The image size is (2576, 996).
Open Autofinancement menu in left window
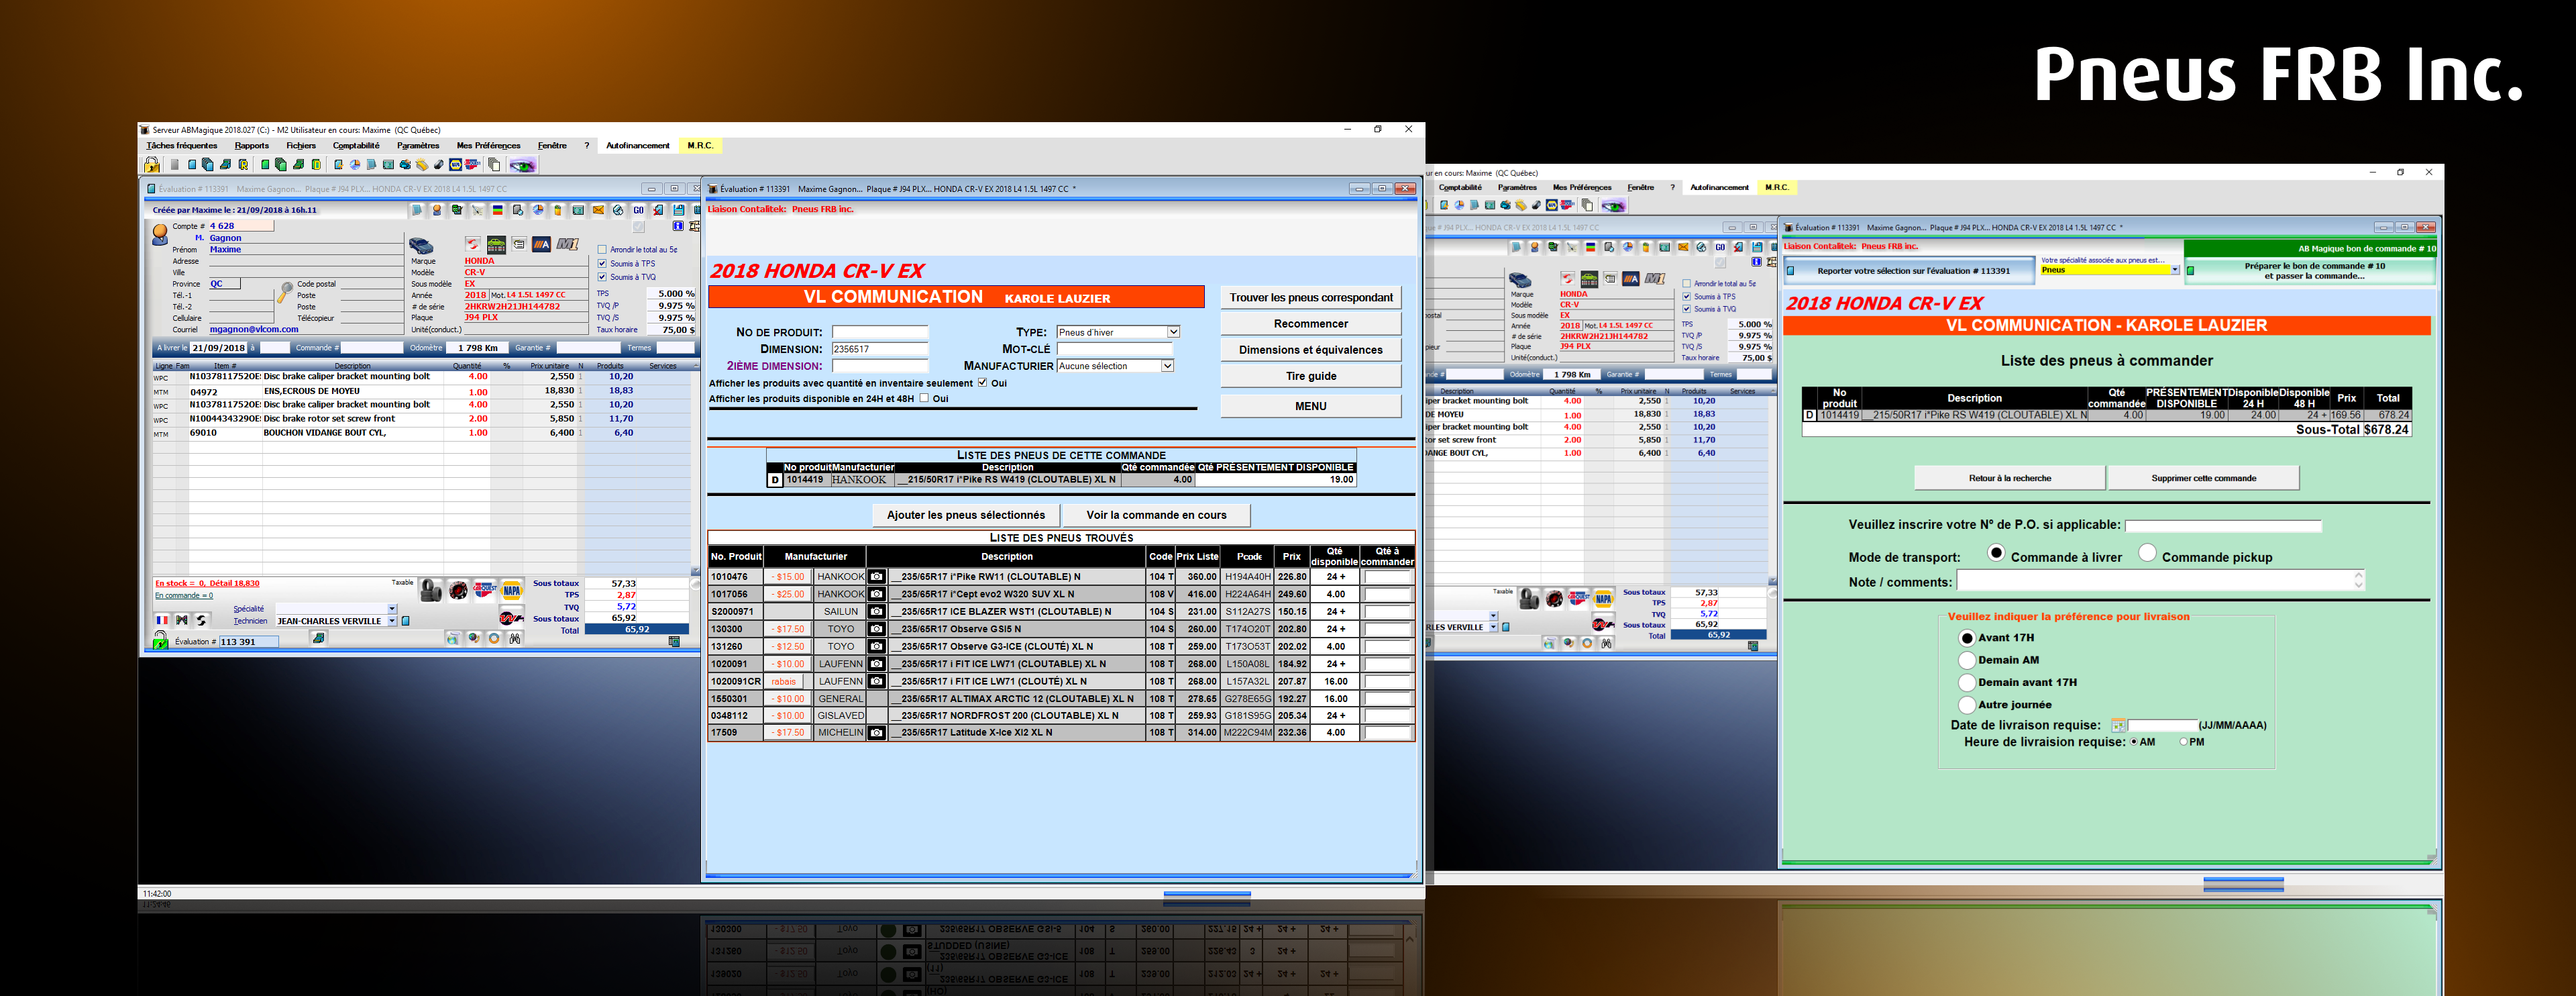(638, 146)
